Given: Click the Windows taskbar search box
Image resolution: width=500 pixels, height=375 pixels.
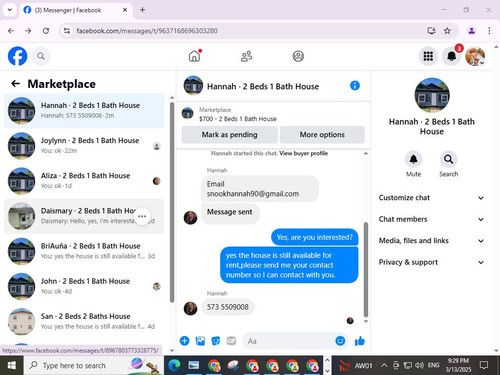Looking at the screenshot, I should point(94,365).
